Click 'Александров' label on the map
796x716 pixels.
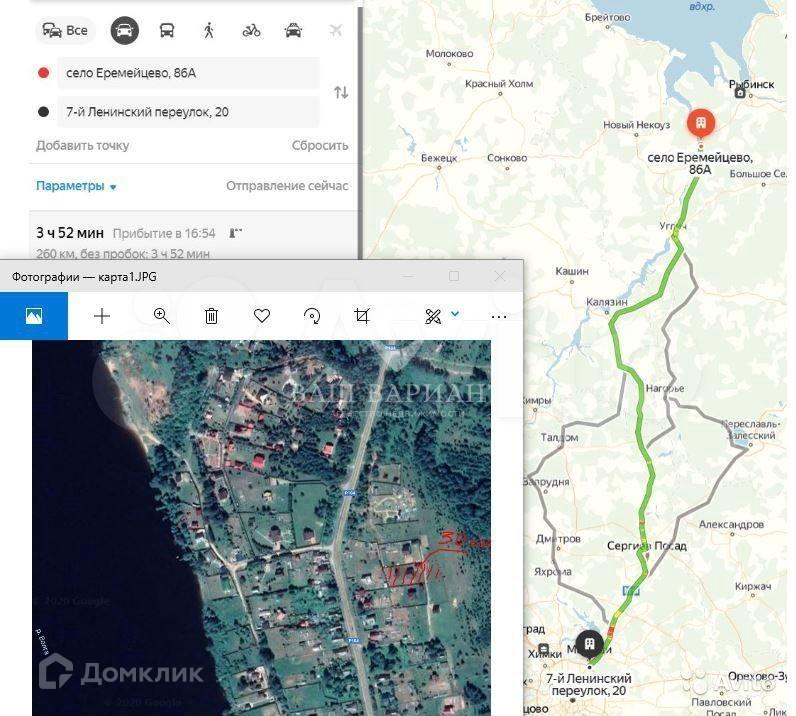click(731, 524)
